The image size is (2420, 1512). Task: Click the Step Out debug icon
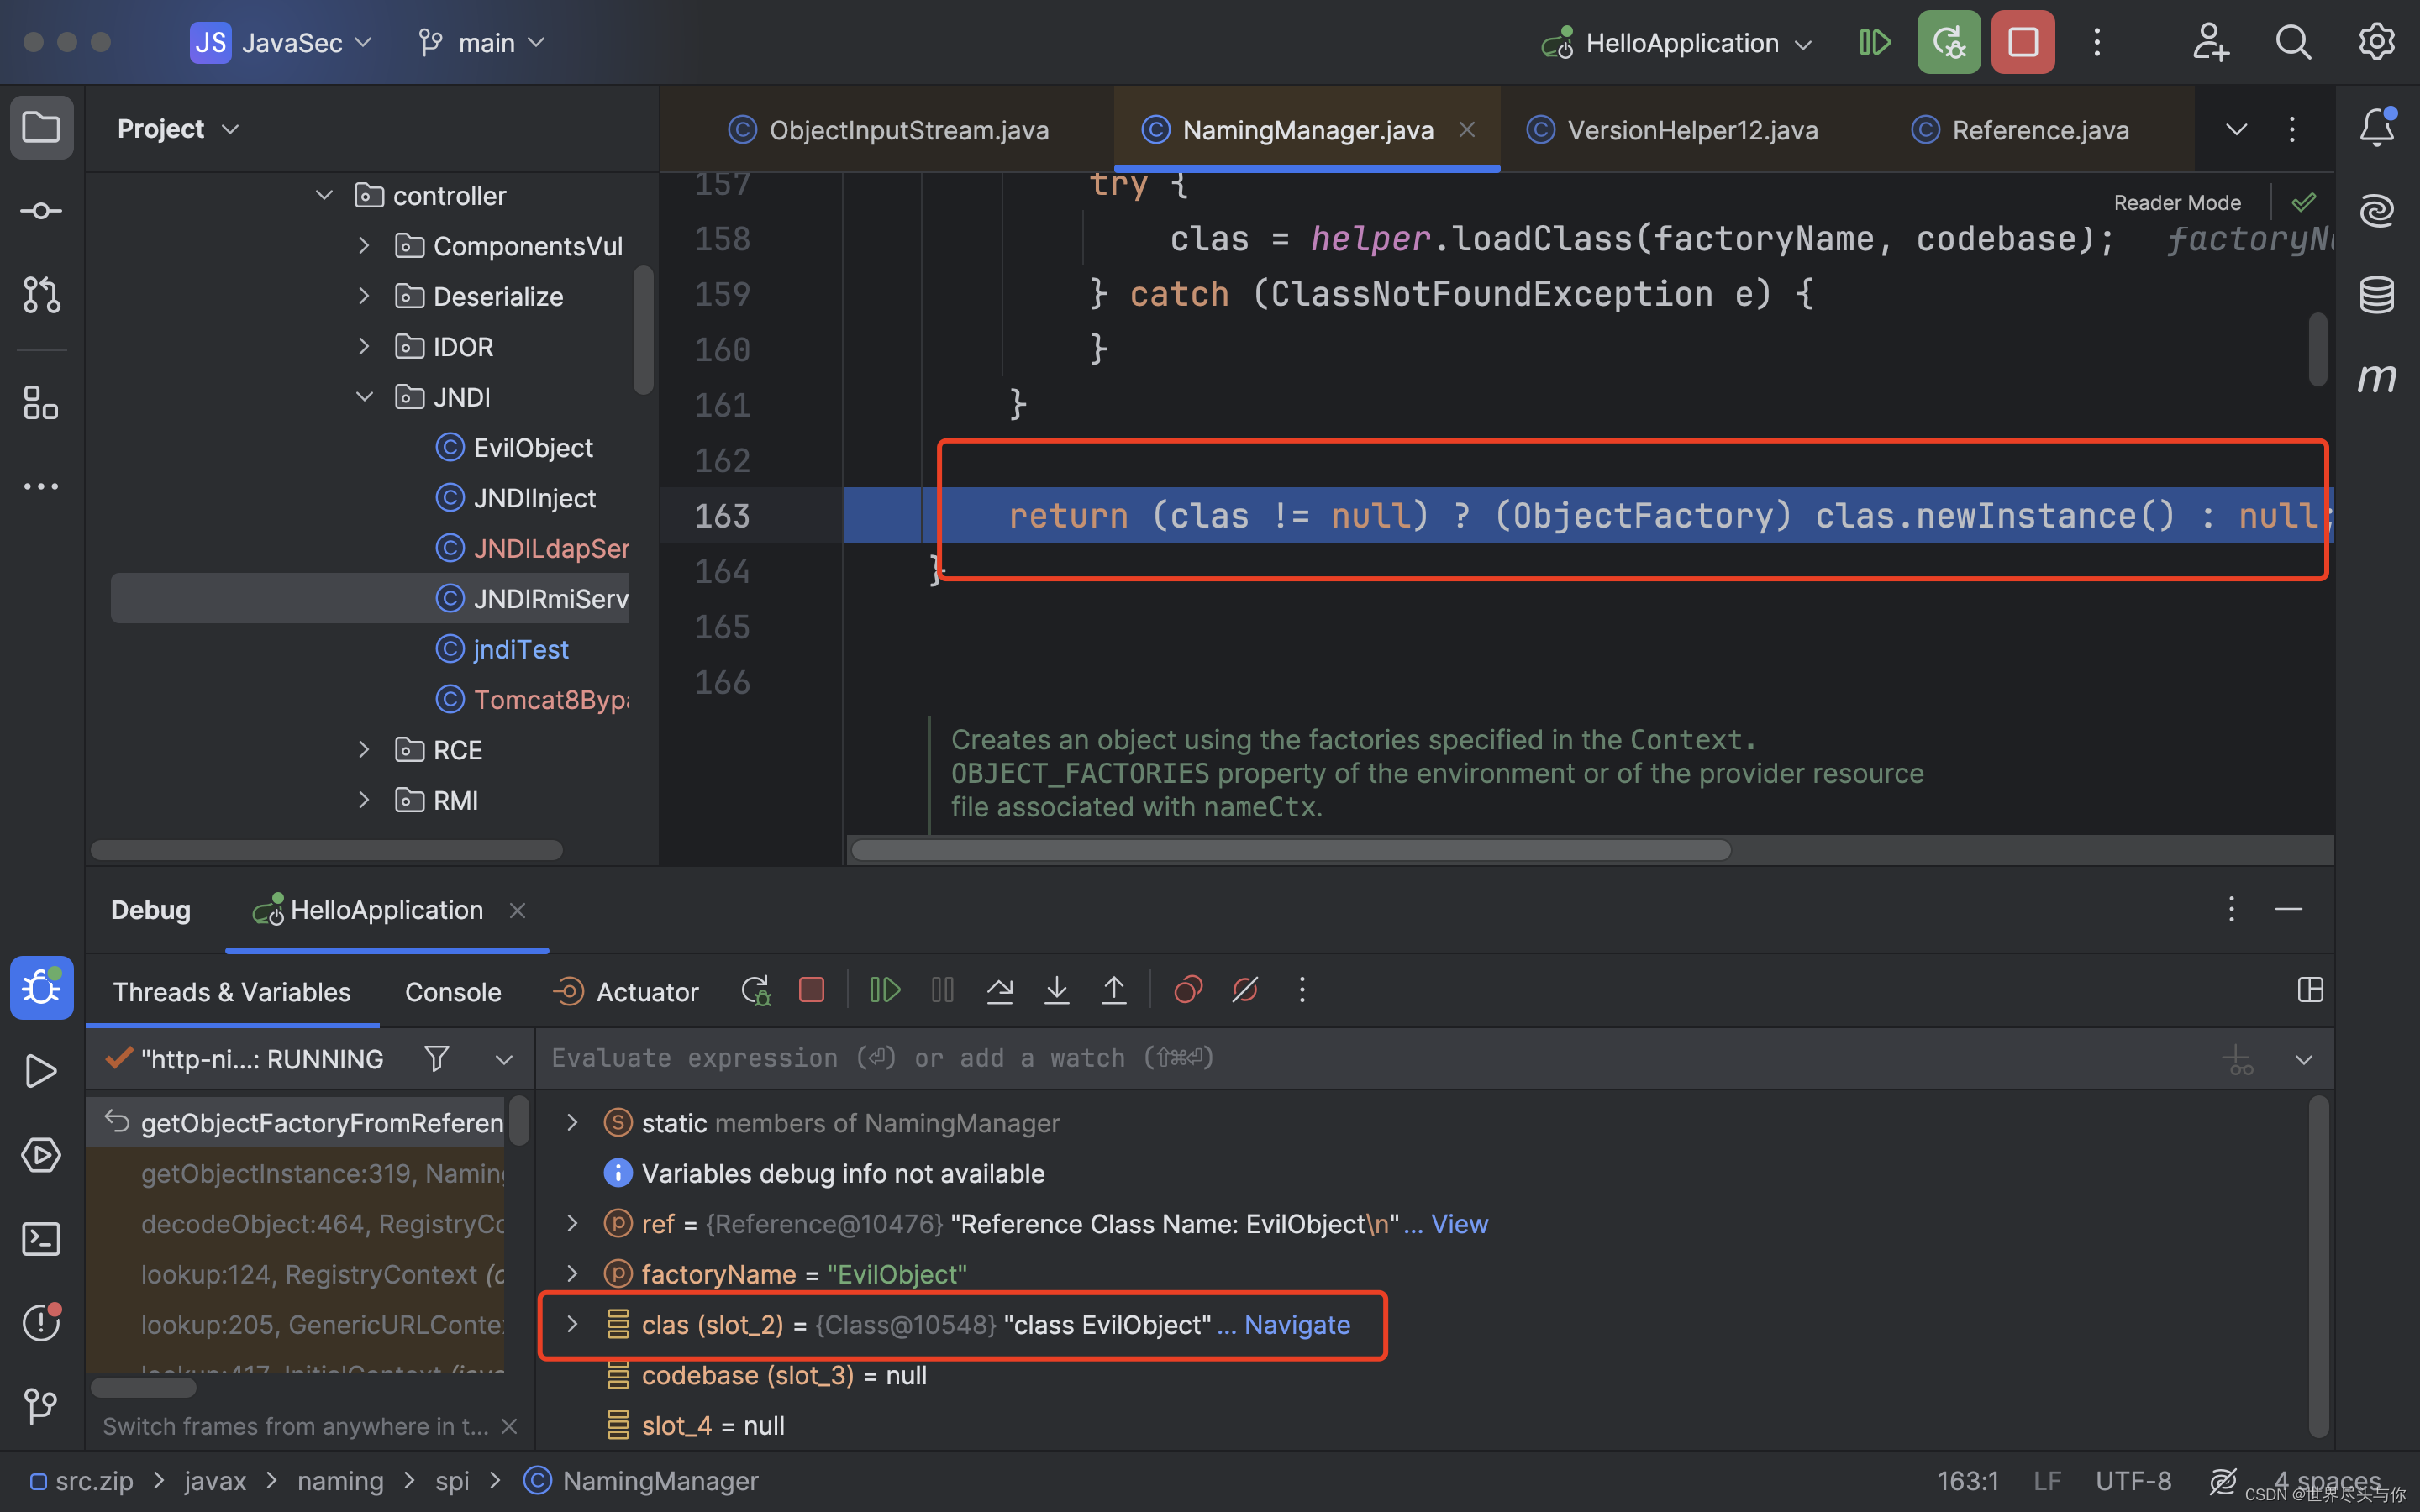coord(1113,991)
